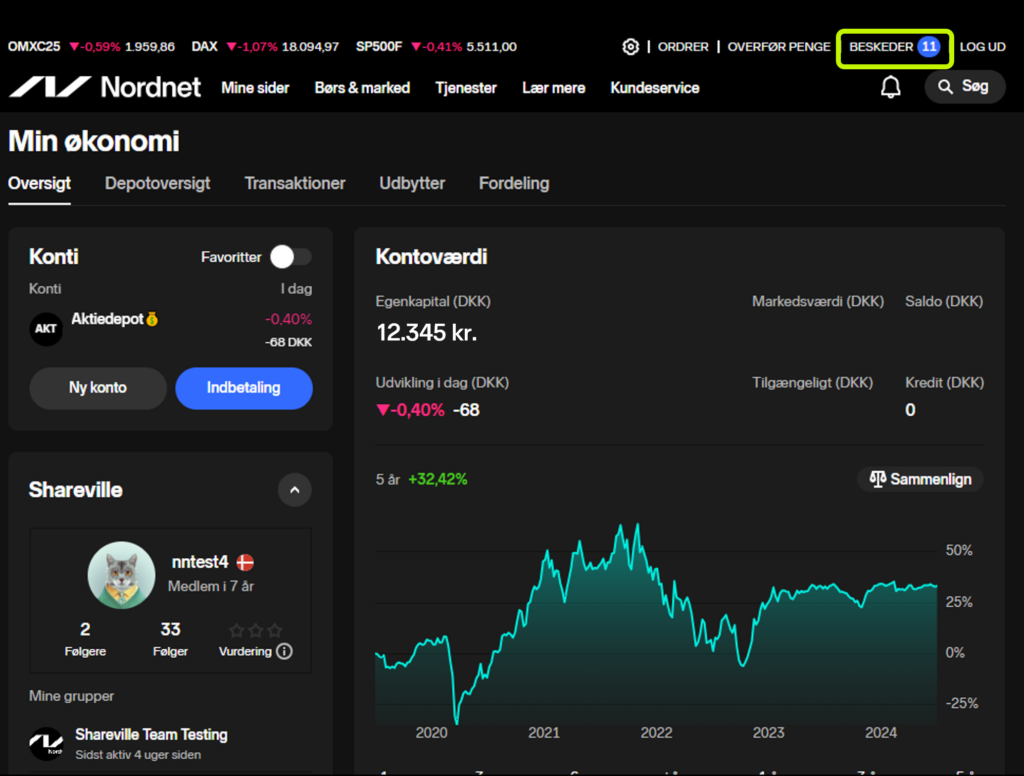
Task: Click the DAX index ticker
Action: (x=265, y=47)
